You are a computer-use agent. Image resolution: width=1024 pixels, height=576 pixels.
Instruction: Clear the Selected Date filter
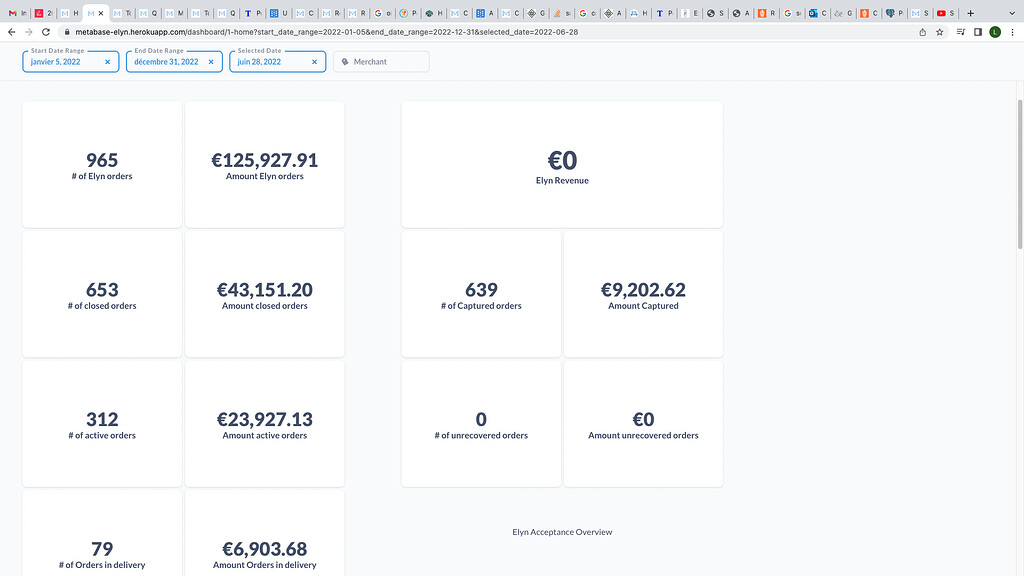coord(314,62)
